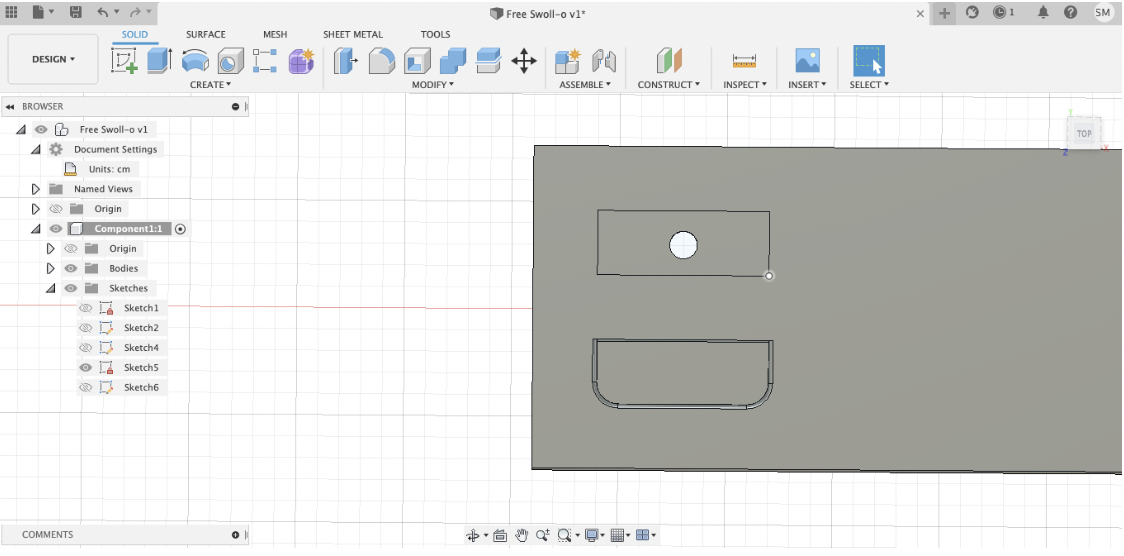Switch to the SURFACE tab
Viewport: 1124px width, 556px height.
tap(205, 34)
